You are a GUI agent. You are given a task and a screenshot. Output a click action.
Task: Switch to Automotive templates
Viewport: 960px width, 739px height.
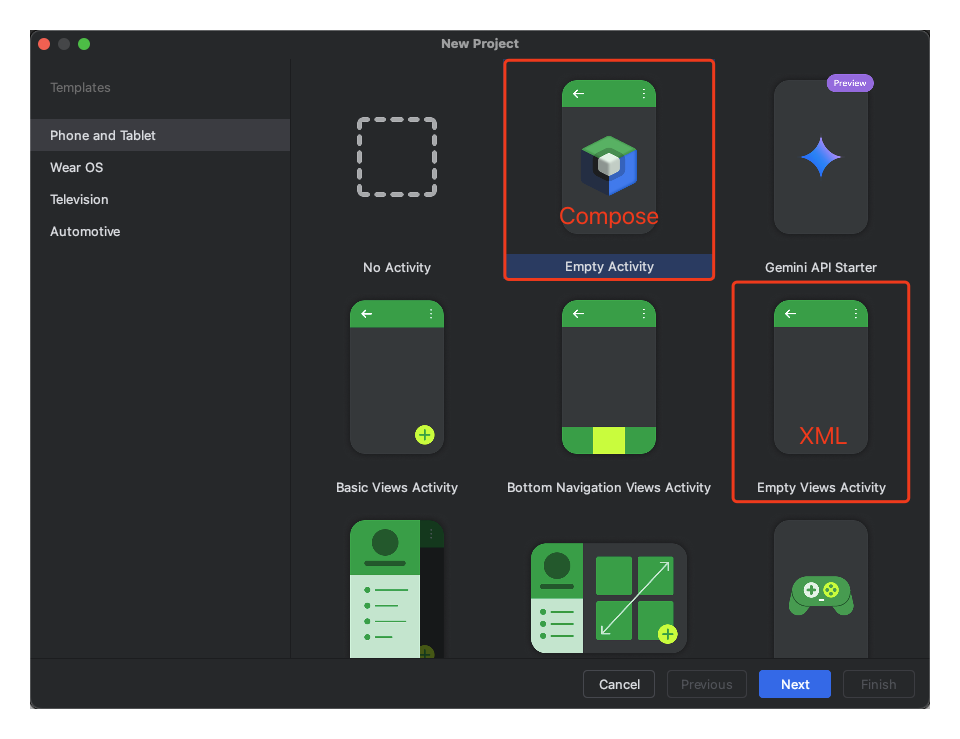point(160,231)
